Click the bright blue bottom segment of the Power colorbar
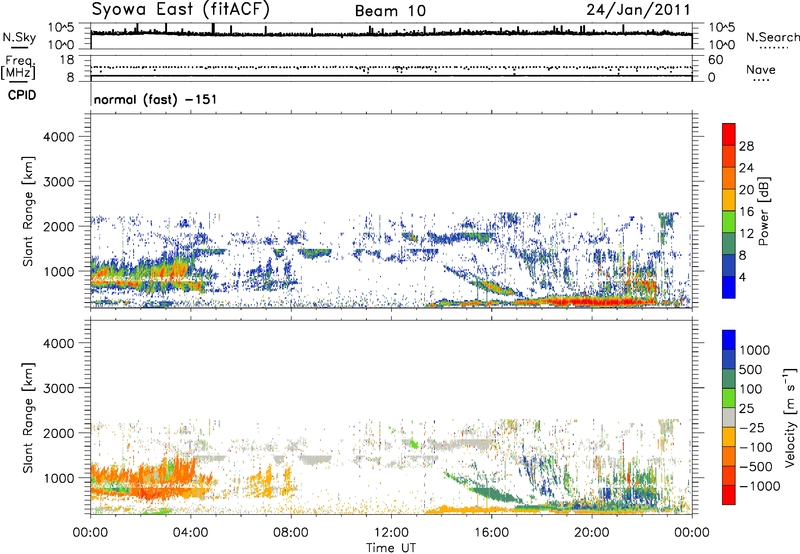This screenshot has width=800, height=554. pos(729,287)
